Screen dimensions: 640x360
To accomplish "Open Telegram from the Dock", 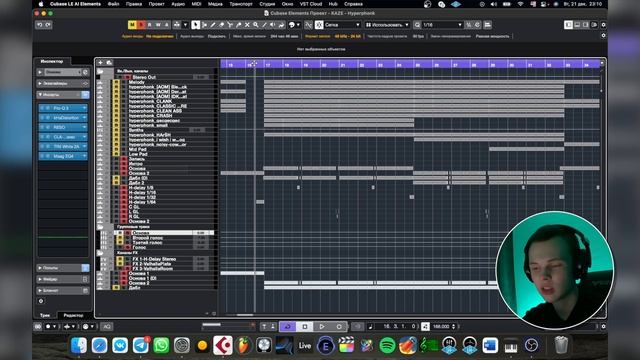I will (x=141, y=346).
